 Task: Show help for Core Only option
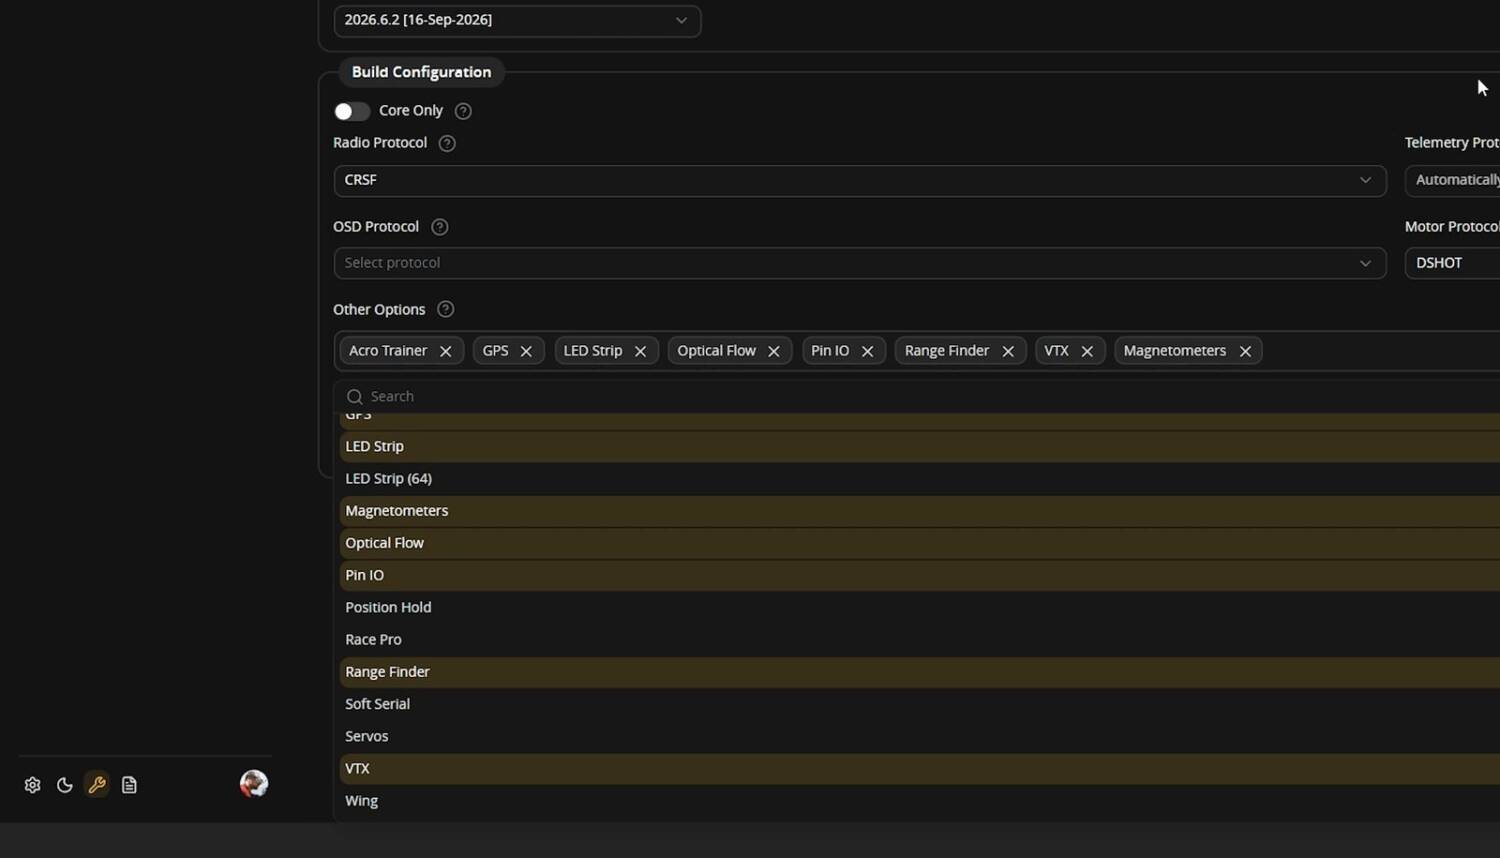point(463,111)
